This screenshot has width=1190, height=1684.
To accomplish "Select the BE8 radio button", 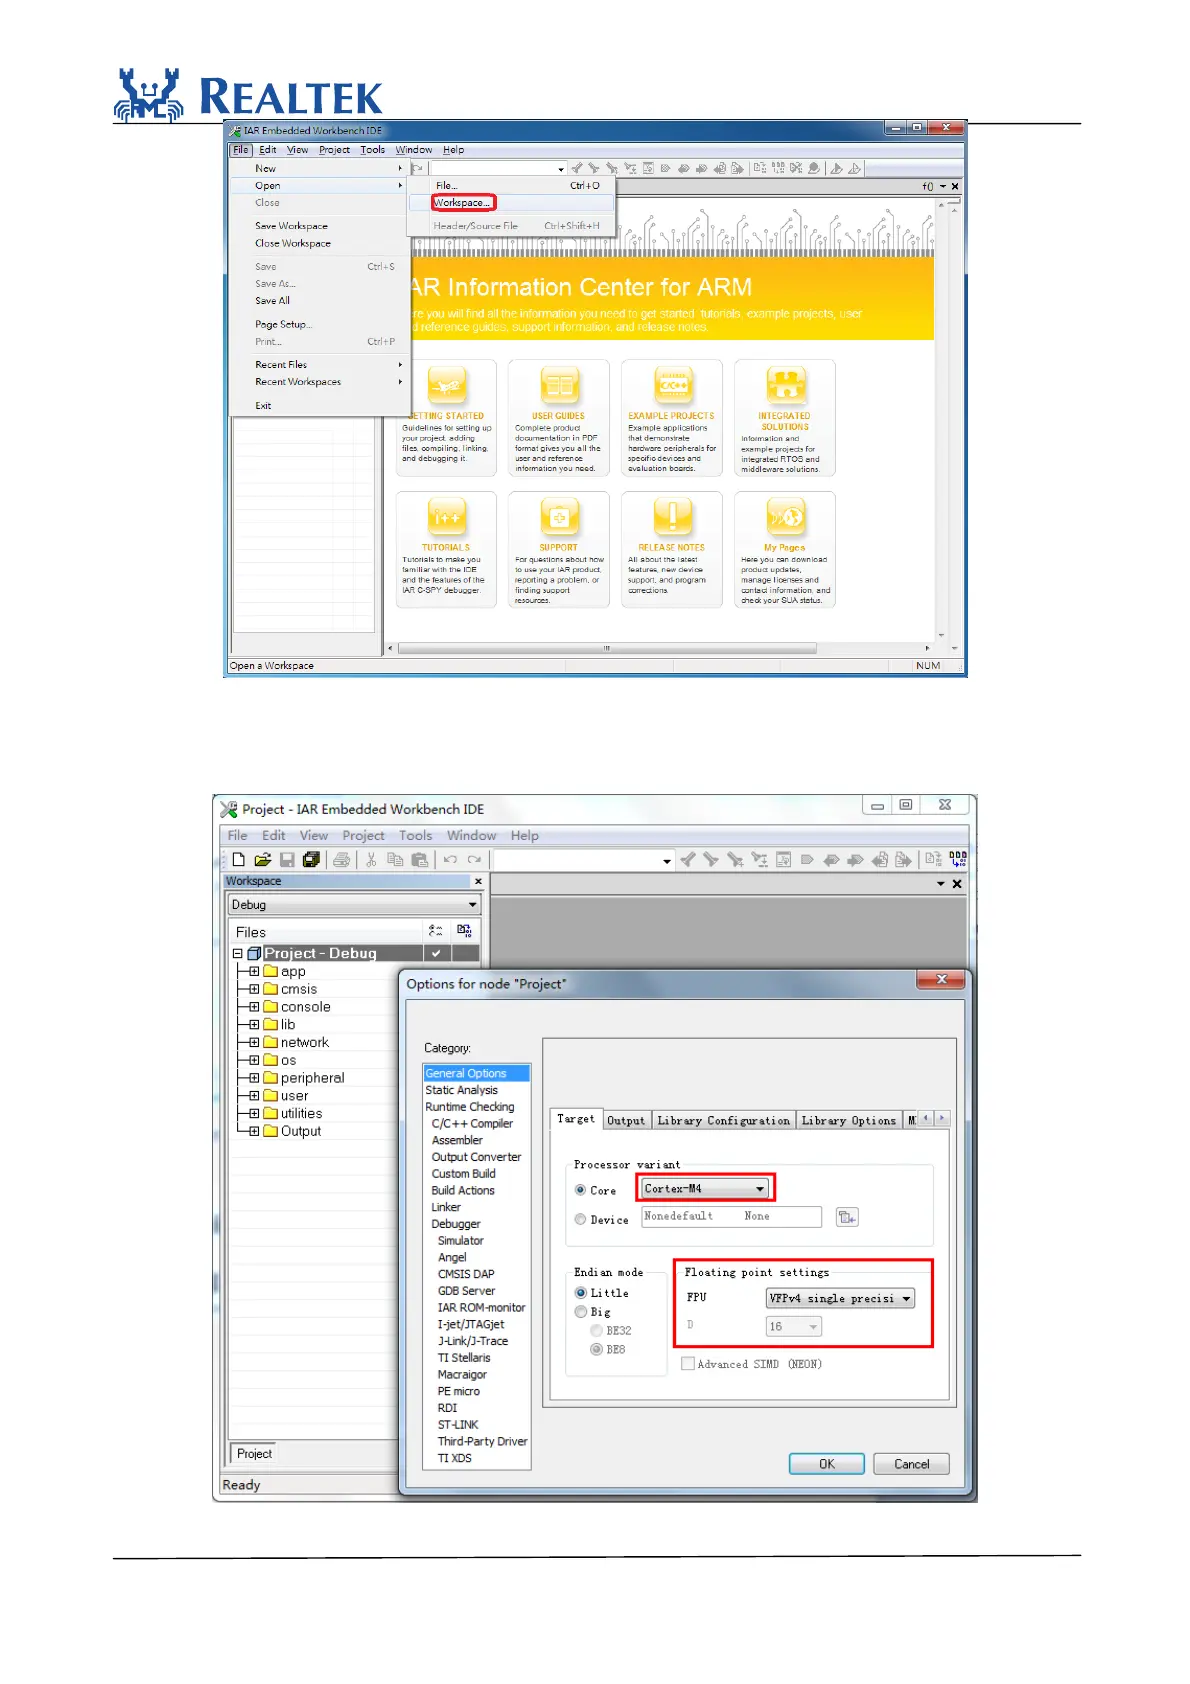I will (596, 1350).
